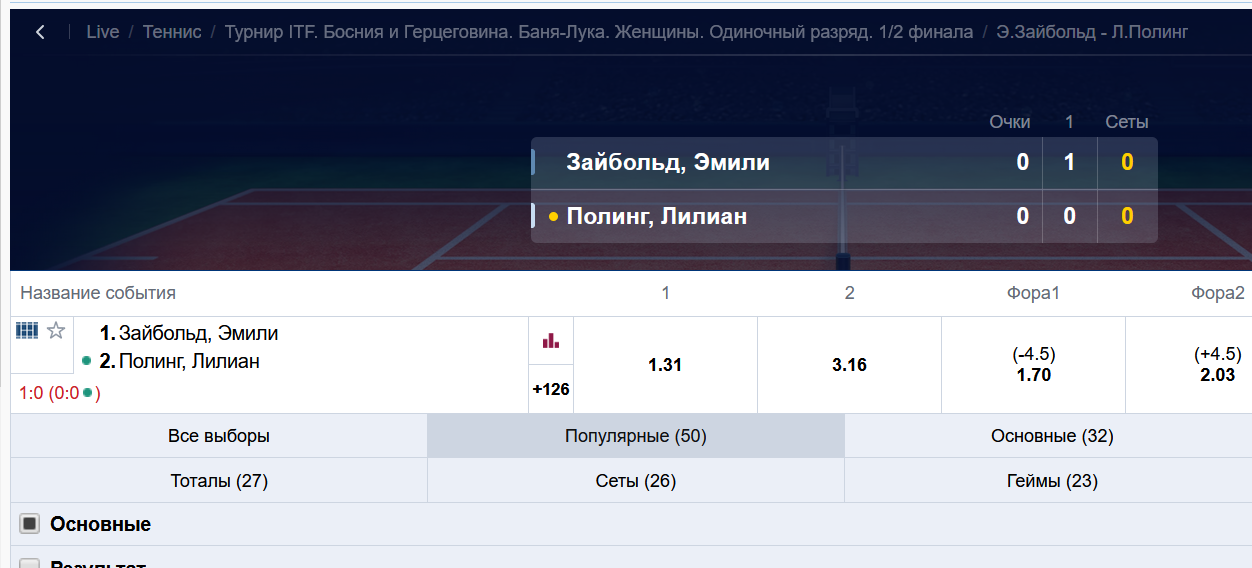Expand additional +126 markets
This screenshot has width=1252, height=568.
coord(551,389)
